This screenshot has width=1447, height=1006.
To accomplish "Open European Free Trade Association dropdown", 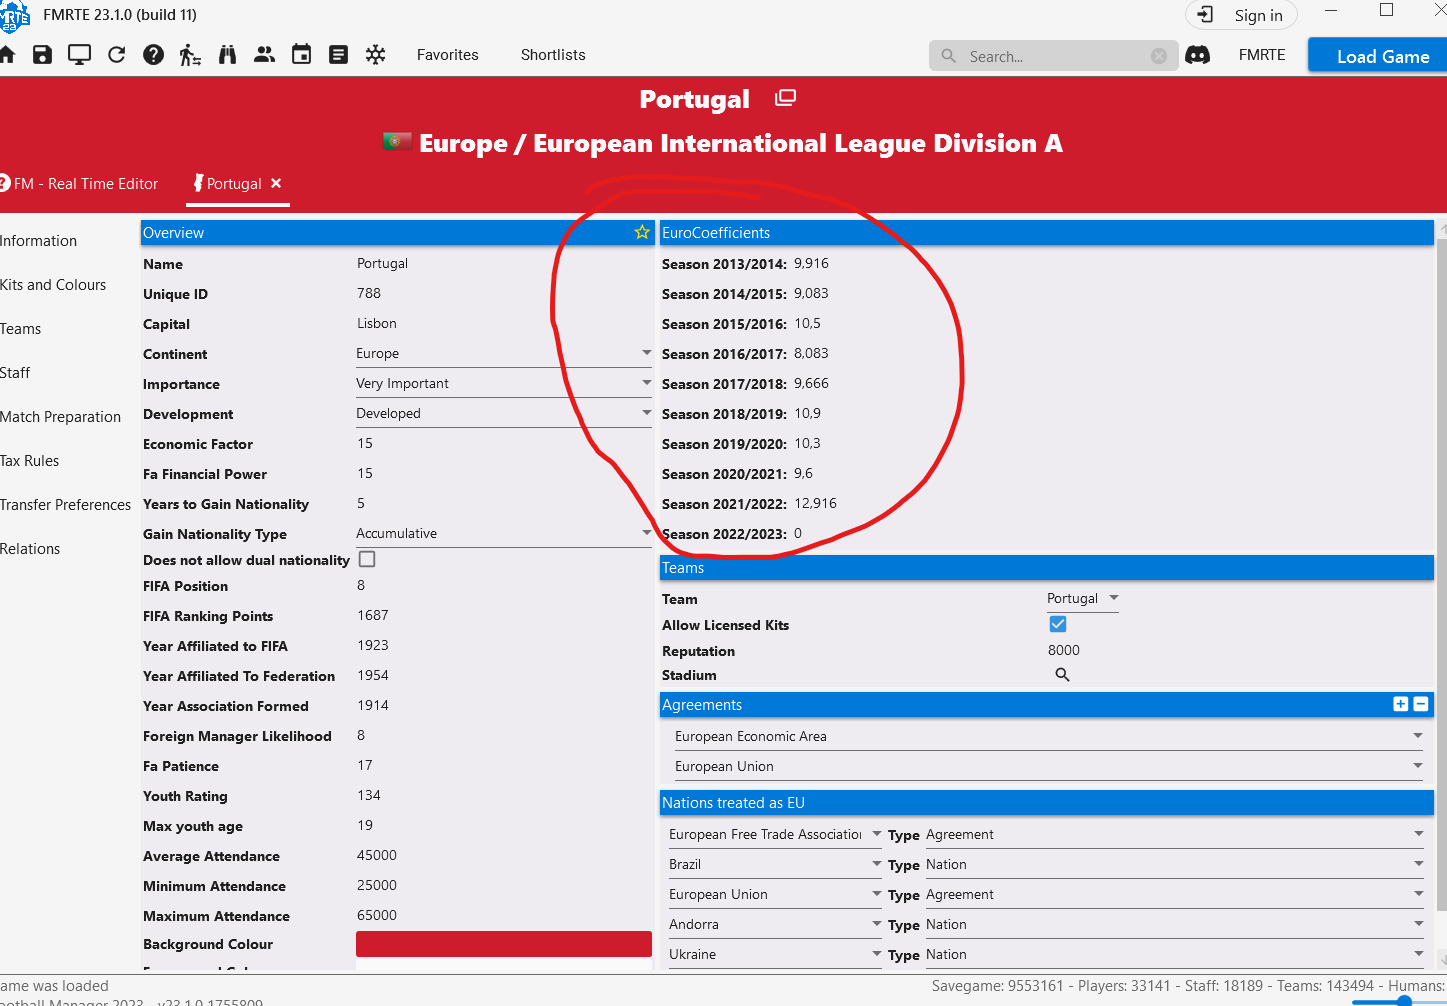I will click(x=775, y=834).
